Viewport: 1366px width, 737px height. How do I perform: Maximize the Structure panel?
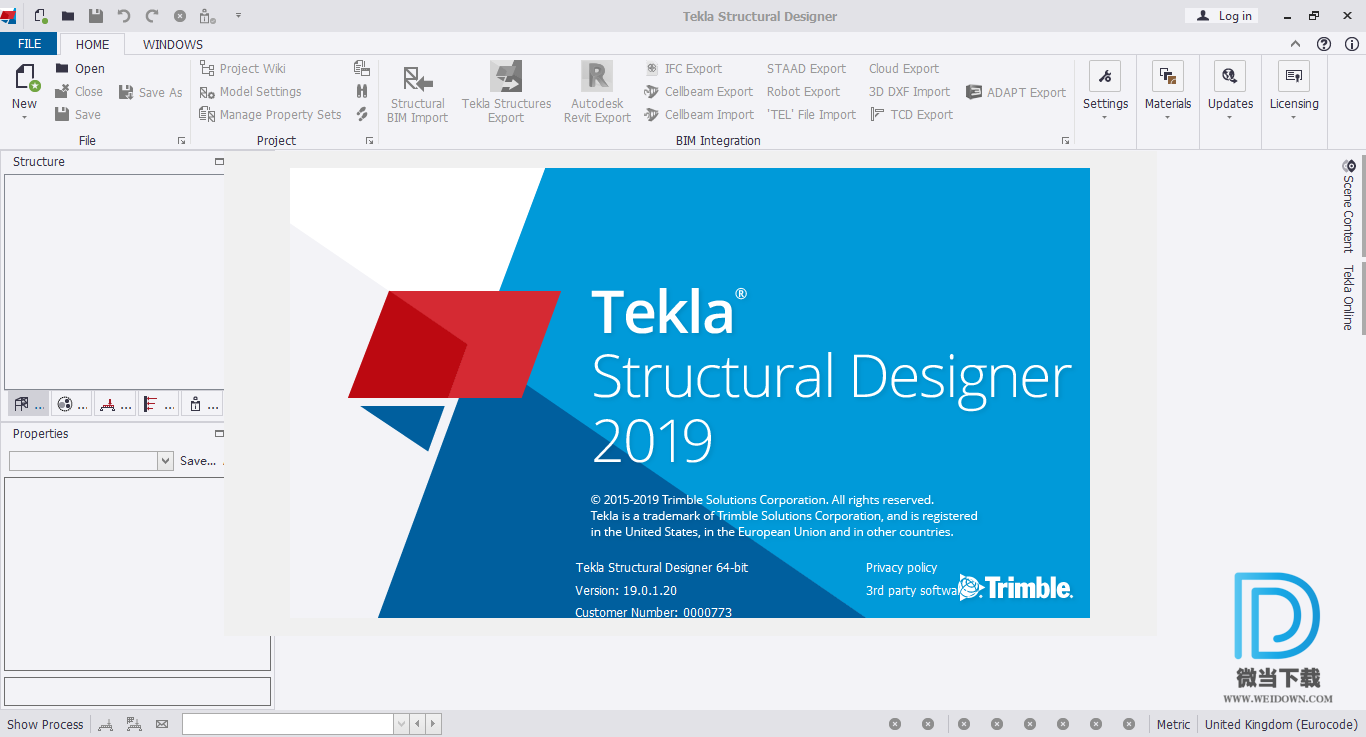click(219, 162)
